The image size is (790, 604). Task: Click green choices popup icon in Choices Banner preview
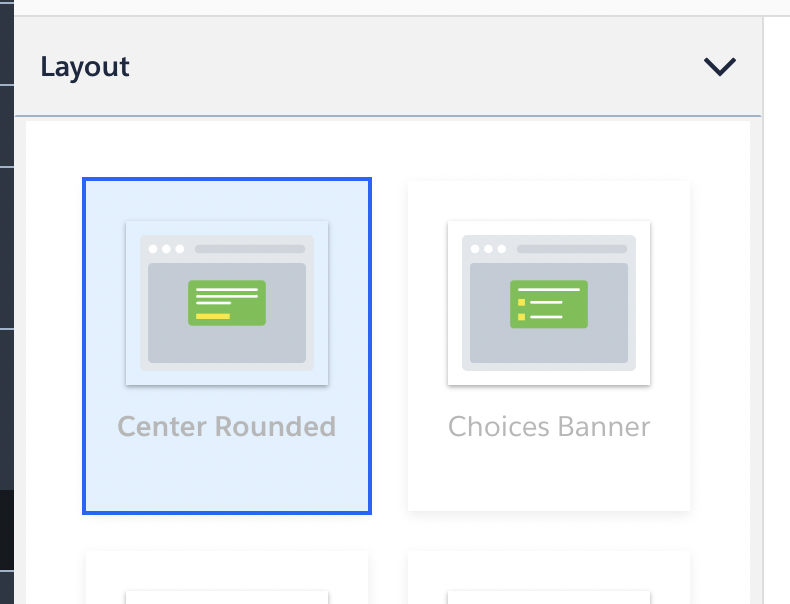[549, 304]
